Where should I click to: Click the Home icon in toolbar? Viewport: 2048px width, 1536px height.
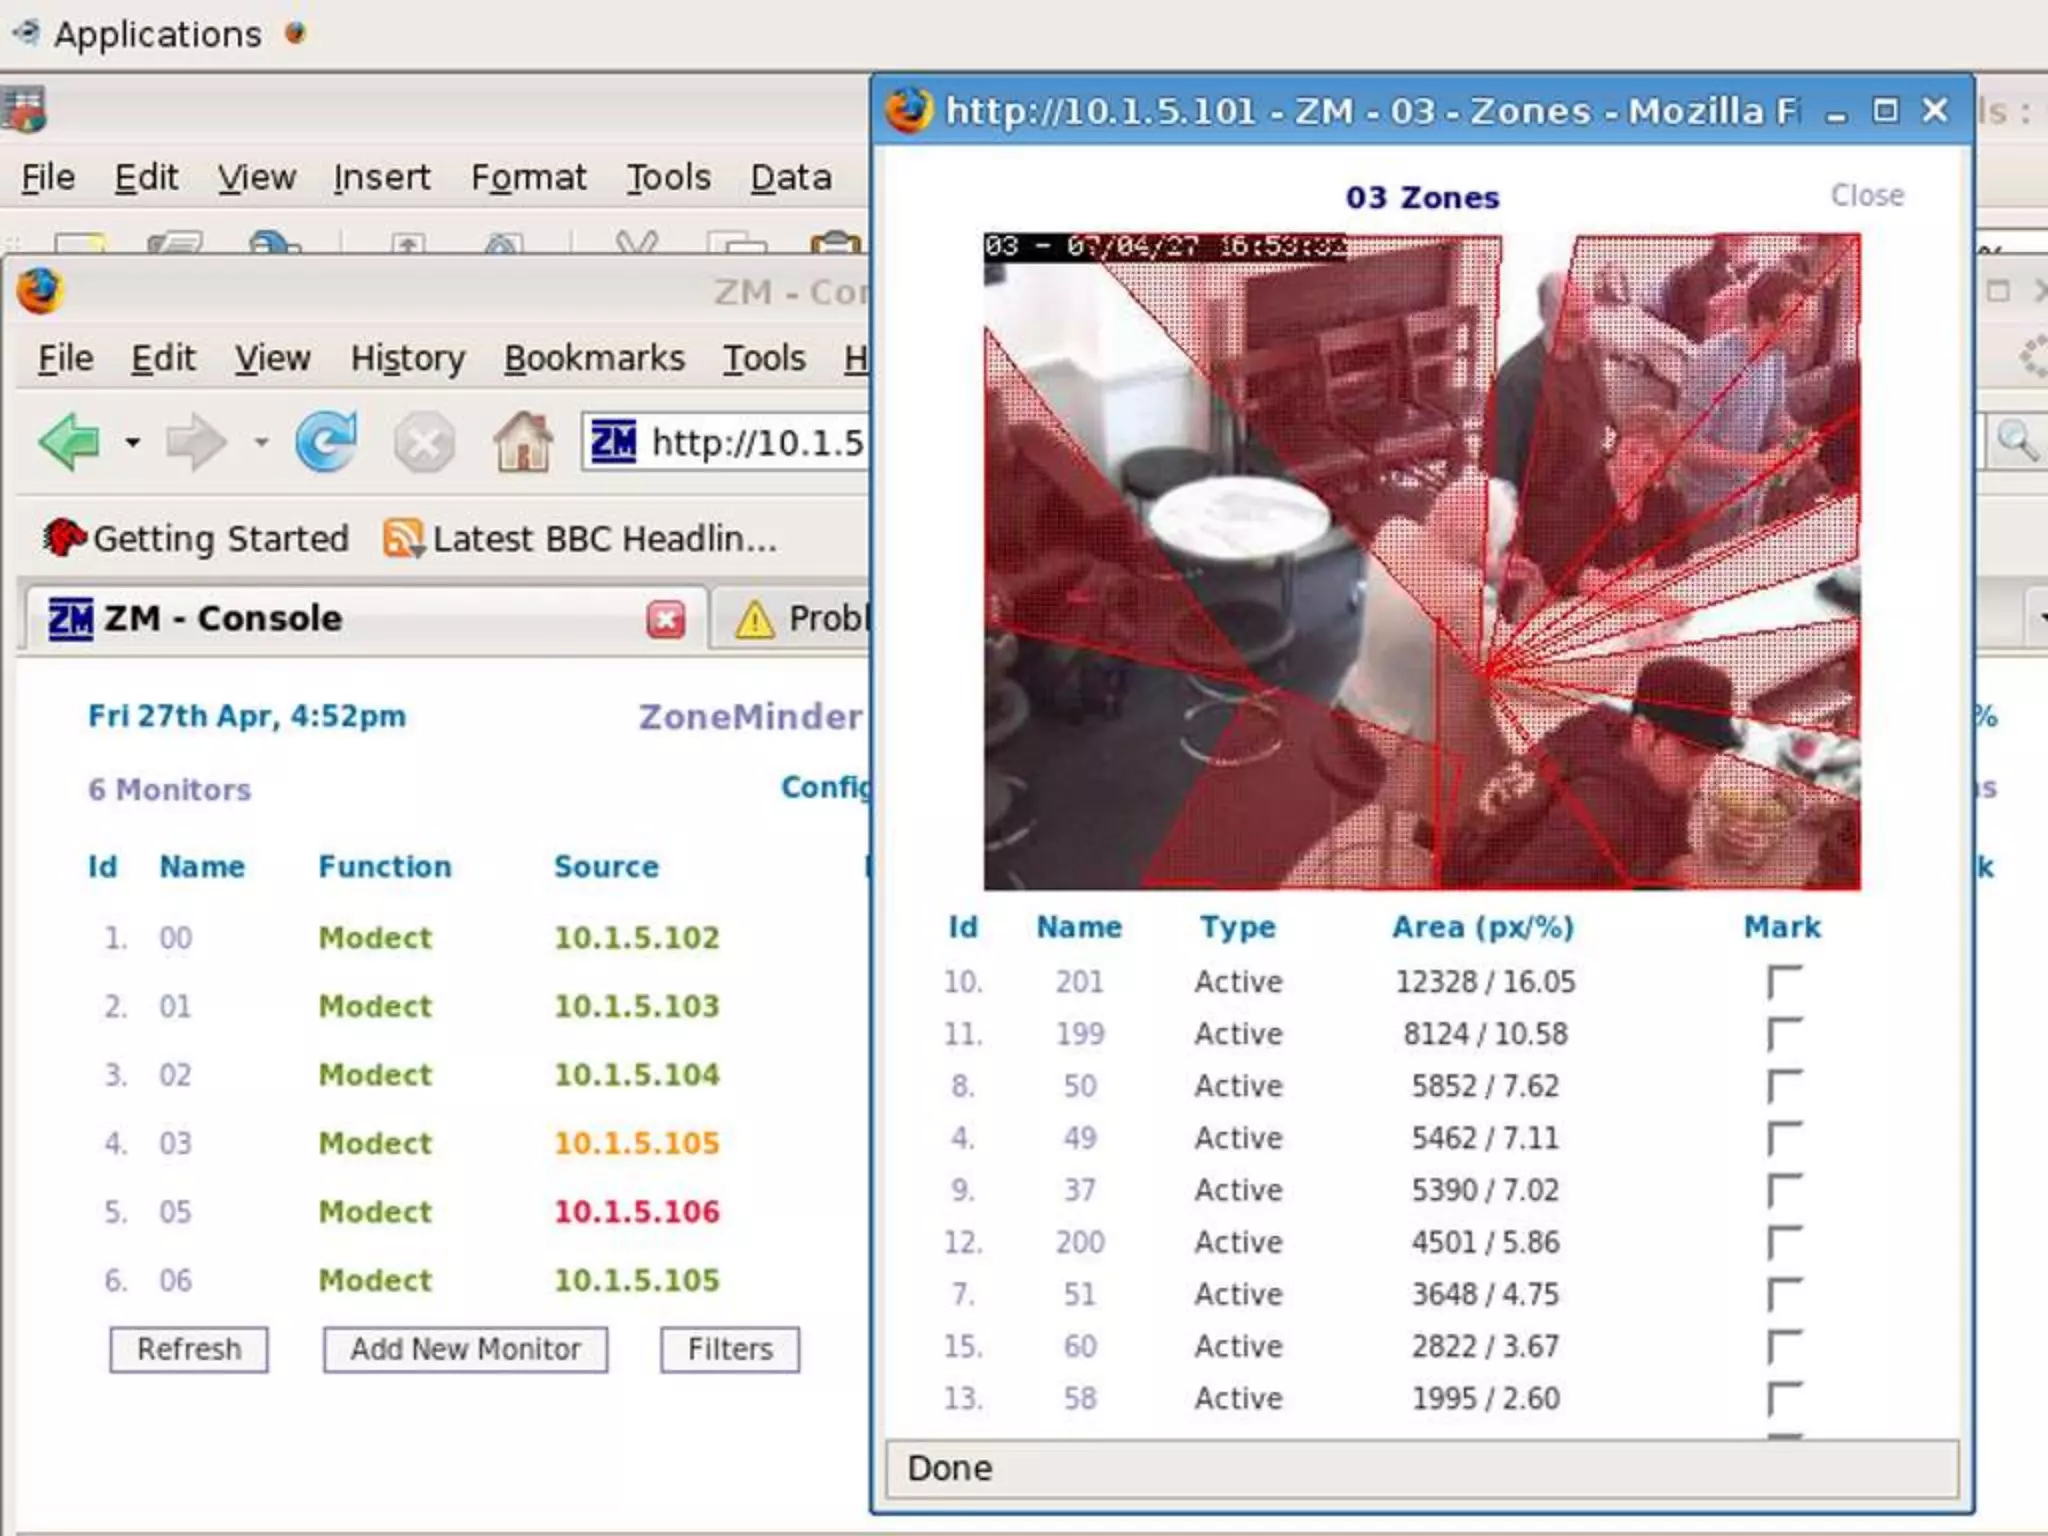pos(523,441)
